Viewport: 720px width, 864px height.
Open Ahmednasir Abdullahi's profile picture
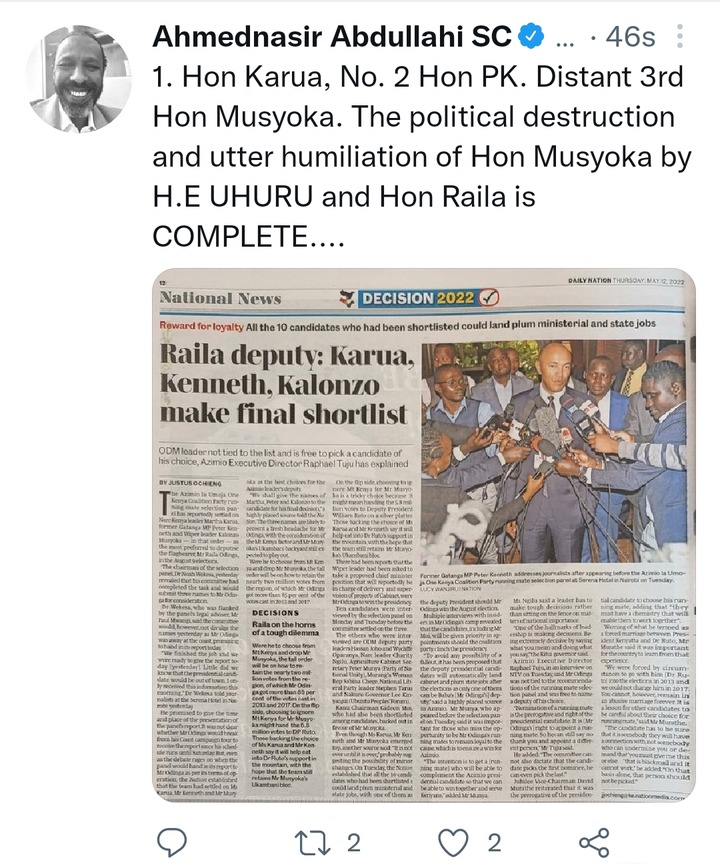pyautogui.click(x=78, y=78)
